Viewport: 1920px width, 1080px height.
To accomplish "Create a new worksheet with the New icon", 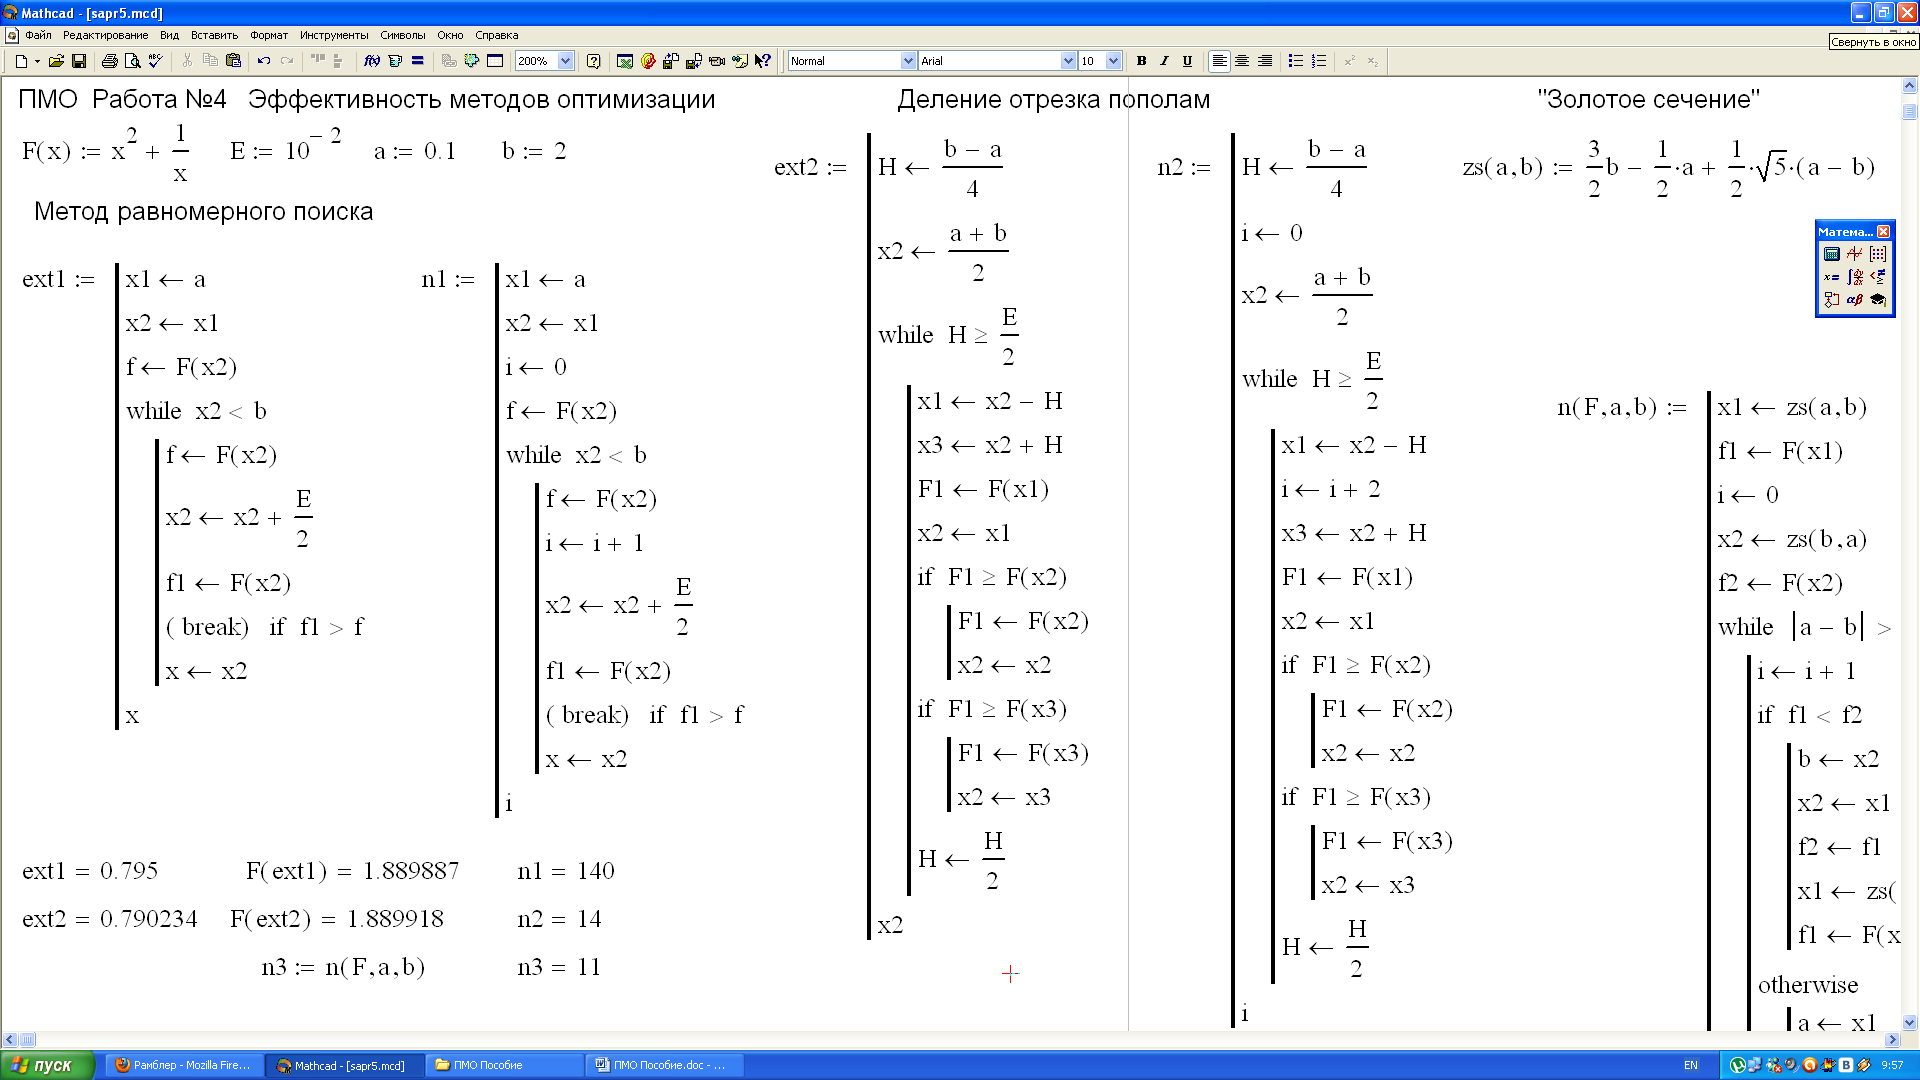I will point(22,61).
